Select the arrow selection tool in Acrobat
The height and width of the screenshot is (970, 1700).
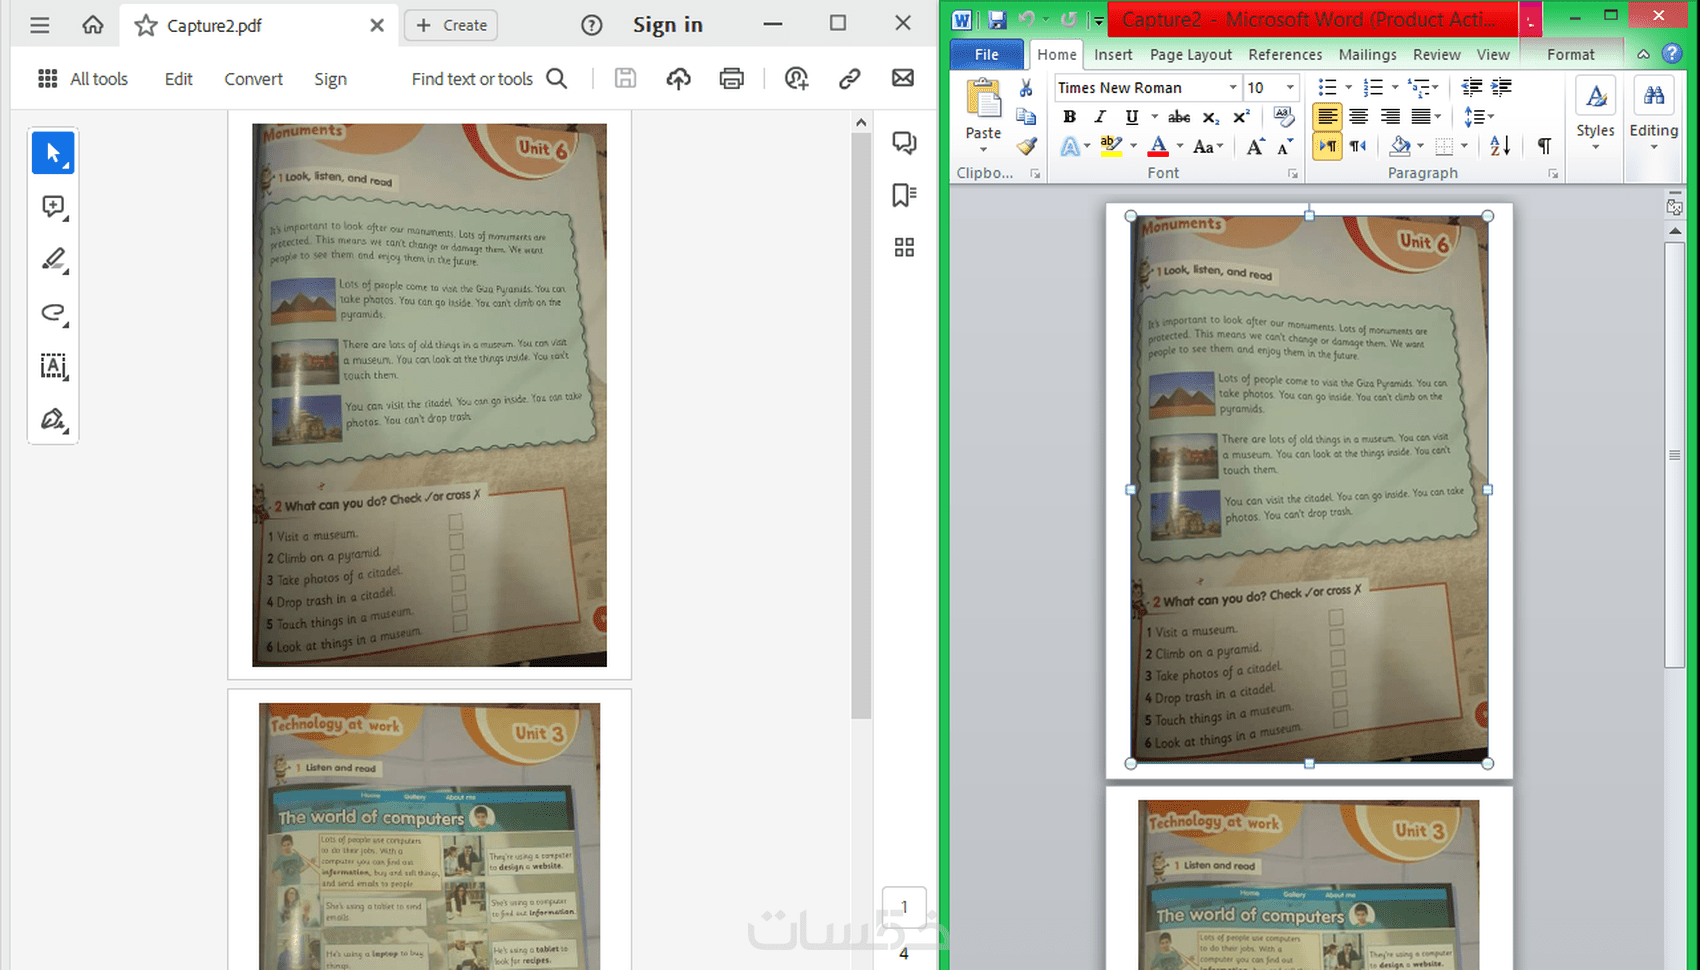[x=53, y=153]
